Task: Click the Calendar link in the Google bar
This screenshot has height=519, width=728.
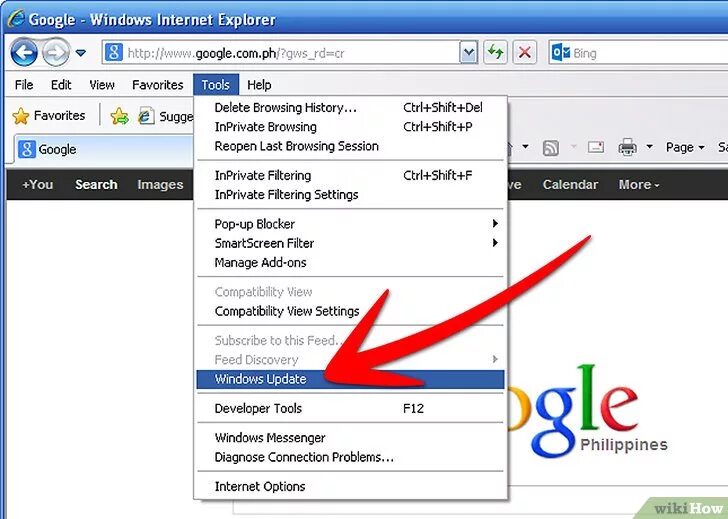Action: tap(570, 185)
